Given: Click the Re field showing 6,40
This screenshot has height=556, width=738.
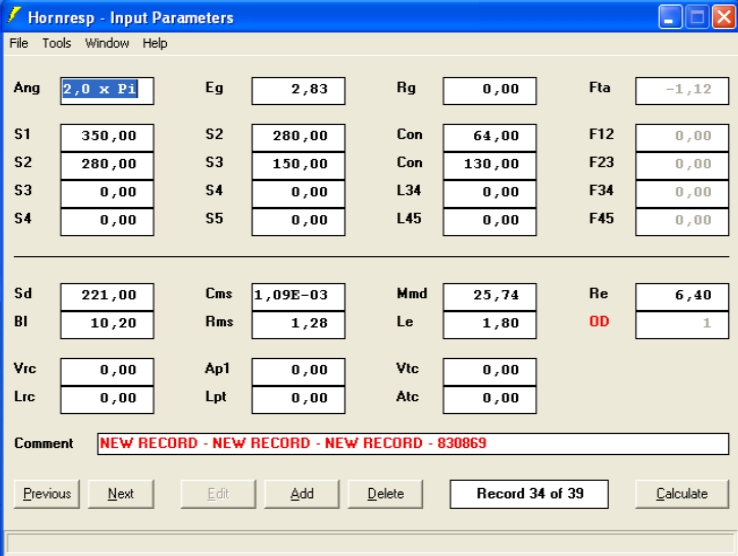Looking at the screenshot, I should point(682,297).
